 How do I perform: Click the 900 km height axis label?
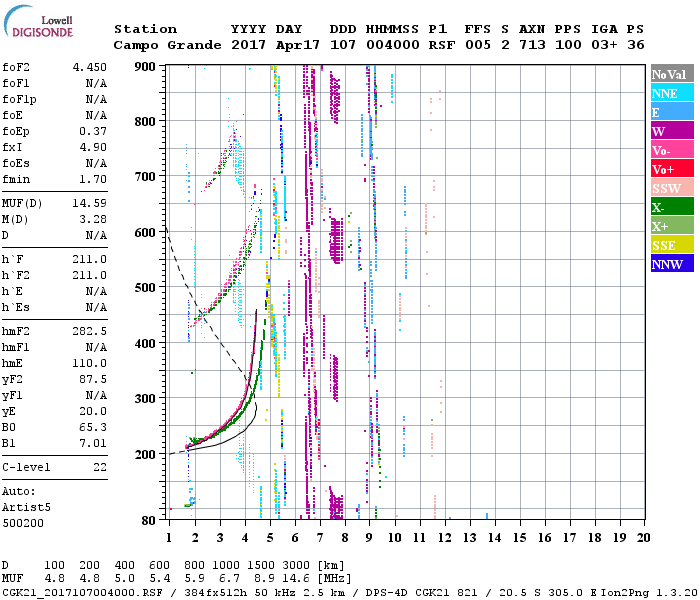(145, 67)
